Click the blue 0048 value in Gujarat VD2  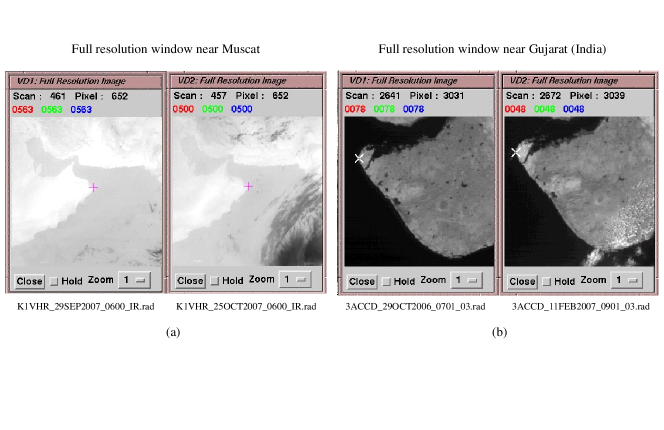click(573, 109)
